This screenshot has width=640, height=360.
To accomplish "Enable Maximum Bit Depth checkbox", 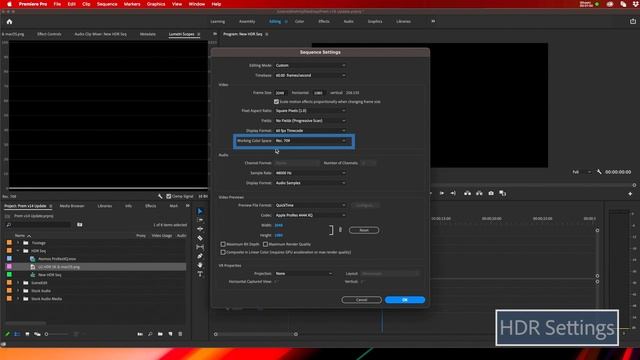I will point(223,244).
